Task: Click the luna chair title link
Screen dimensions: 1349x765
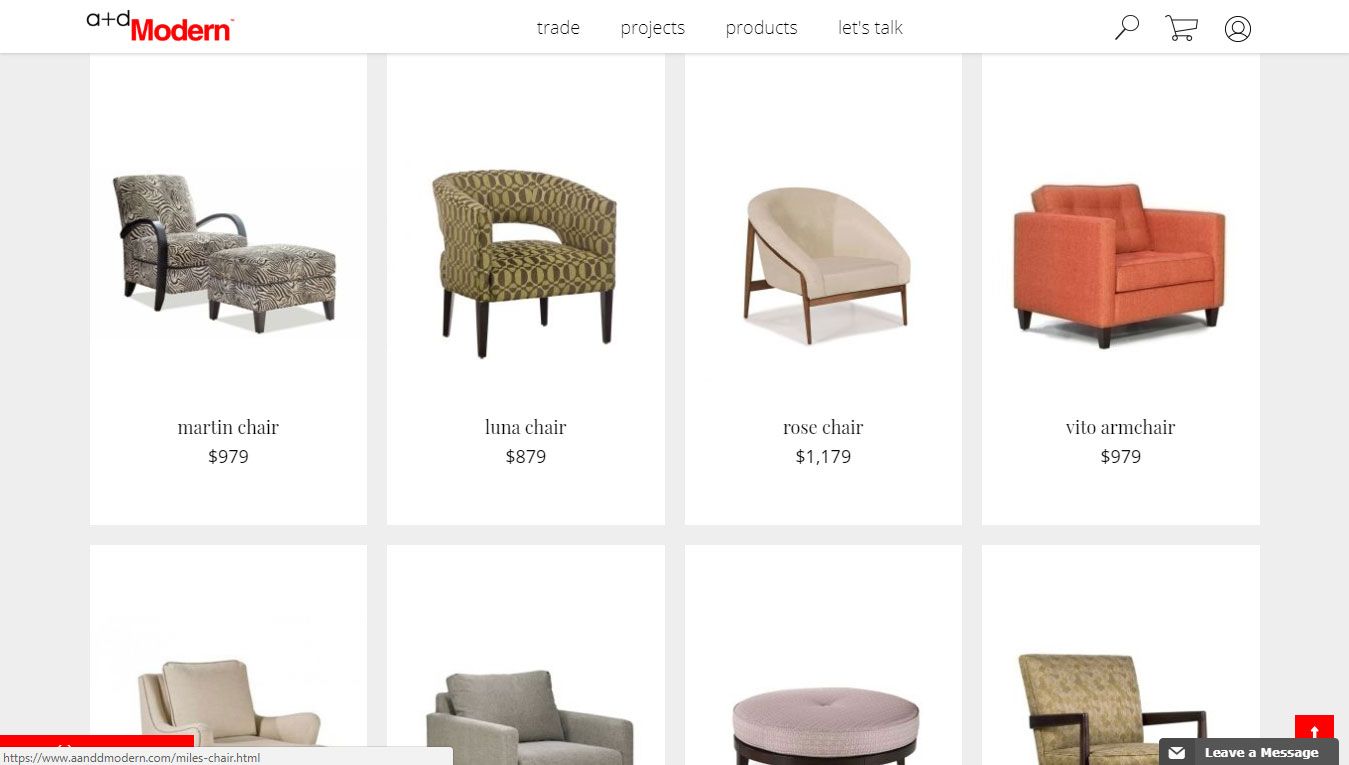Action: click(x=525, y=427)
